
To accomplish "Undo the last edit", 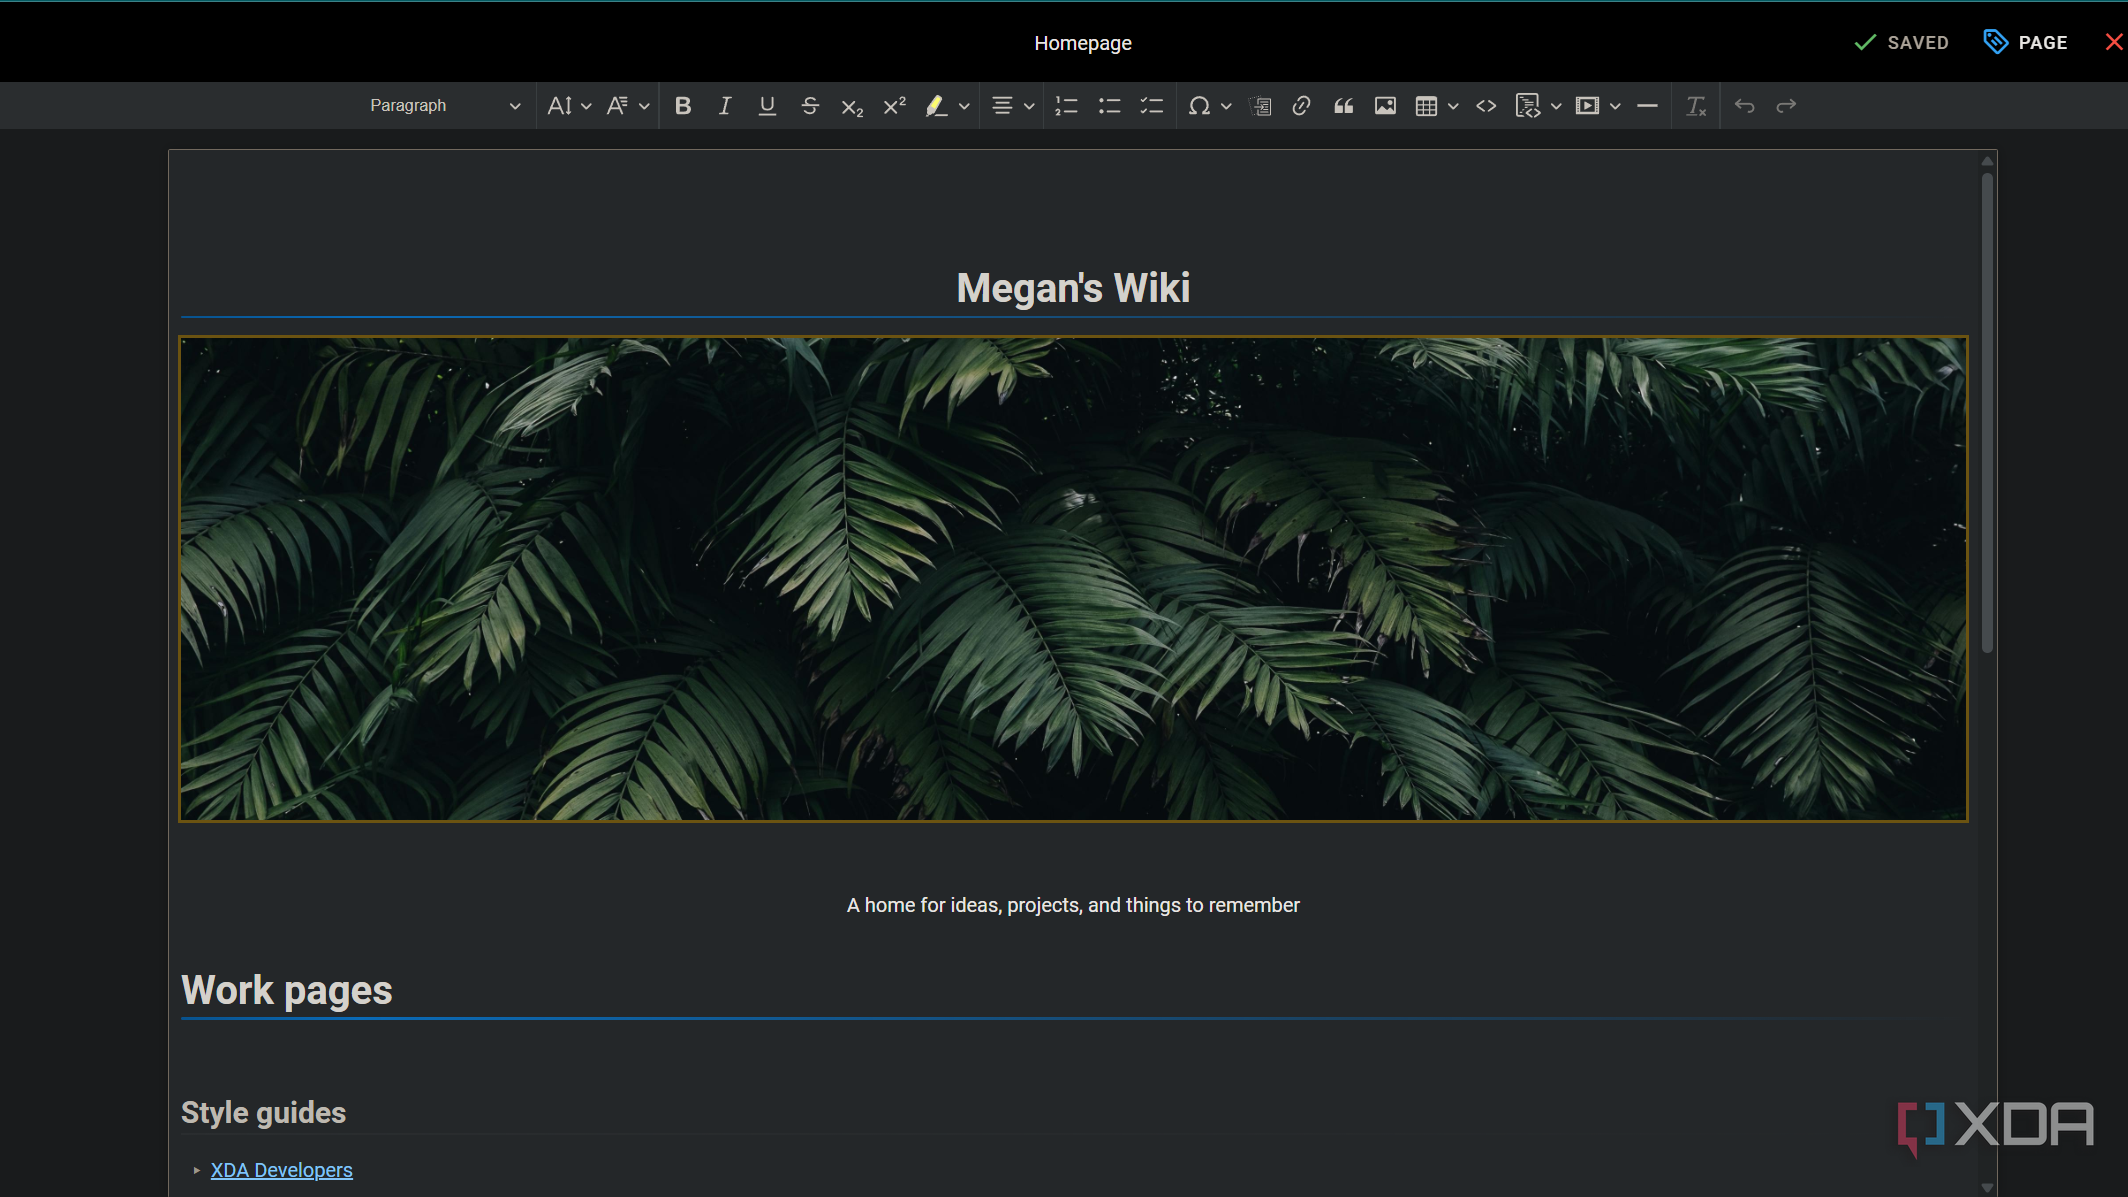I will (x=1744, y=106).
